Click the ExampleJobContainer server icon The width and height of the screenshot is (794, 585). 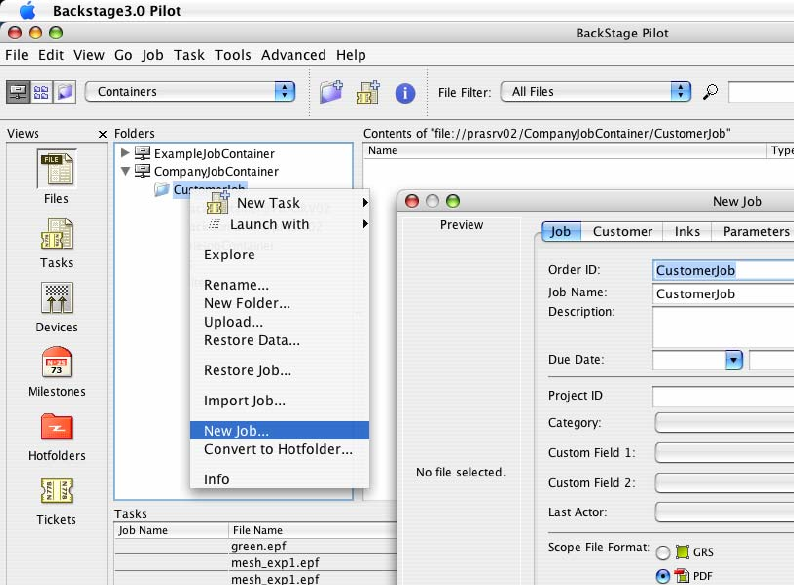(x=142, y=153)
